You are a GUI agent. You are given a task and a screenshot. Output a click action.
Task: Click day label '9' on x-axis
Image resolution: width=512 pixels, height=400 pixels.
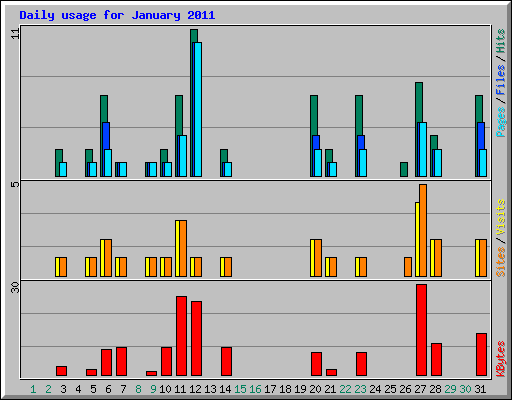[153, 389]
